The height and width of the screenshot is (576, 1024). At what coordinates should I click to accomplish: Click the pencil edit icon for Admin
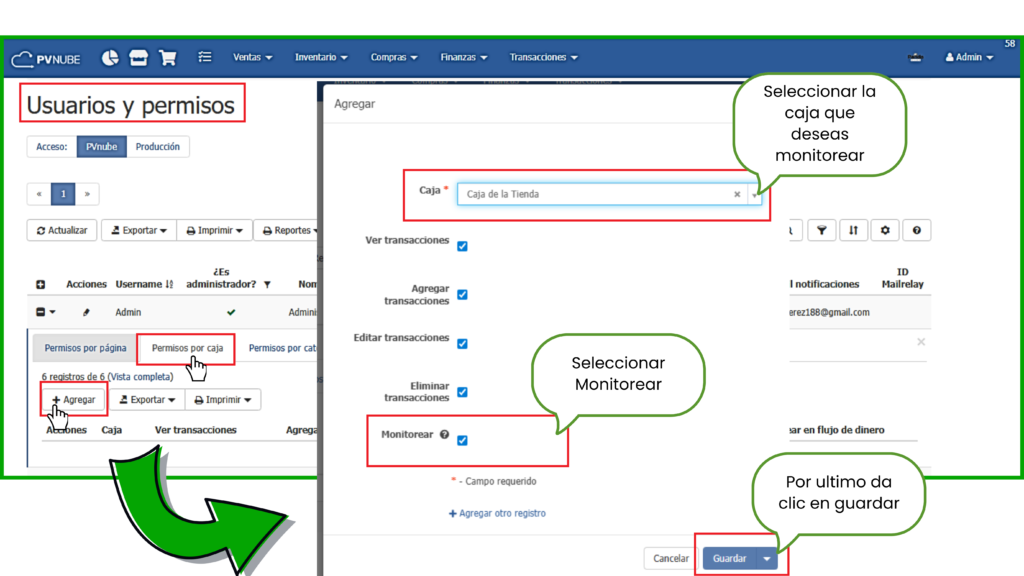[86, 312]
